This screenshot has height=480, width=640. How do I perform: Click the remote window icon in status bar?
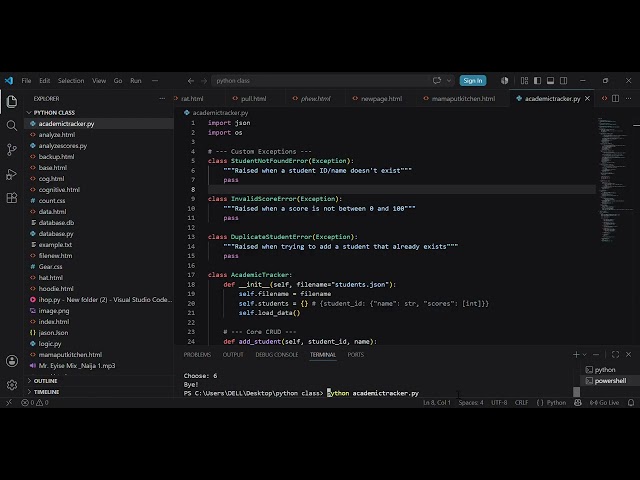[x=9, y=402]
